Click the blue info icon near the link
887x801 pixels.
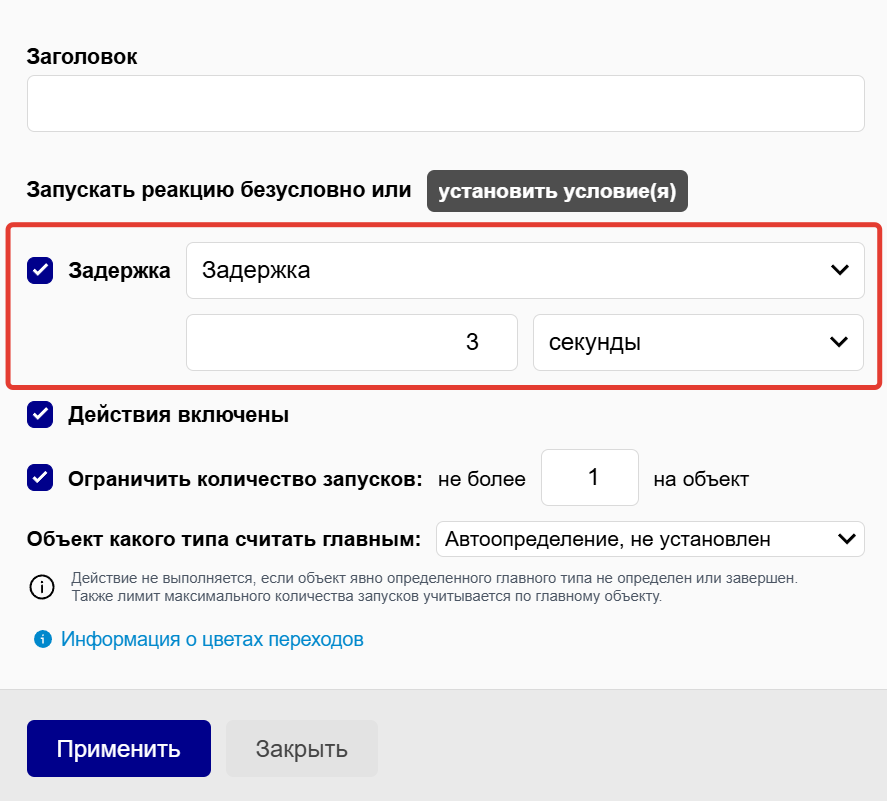[42, 639]
